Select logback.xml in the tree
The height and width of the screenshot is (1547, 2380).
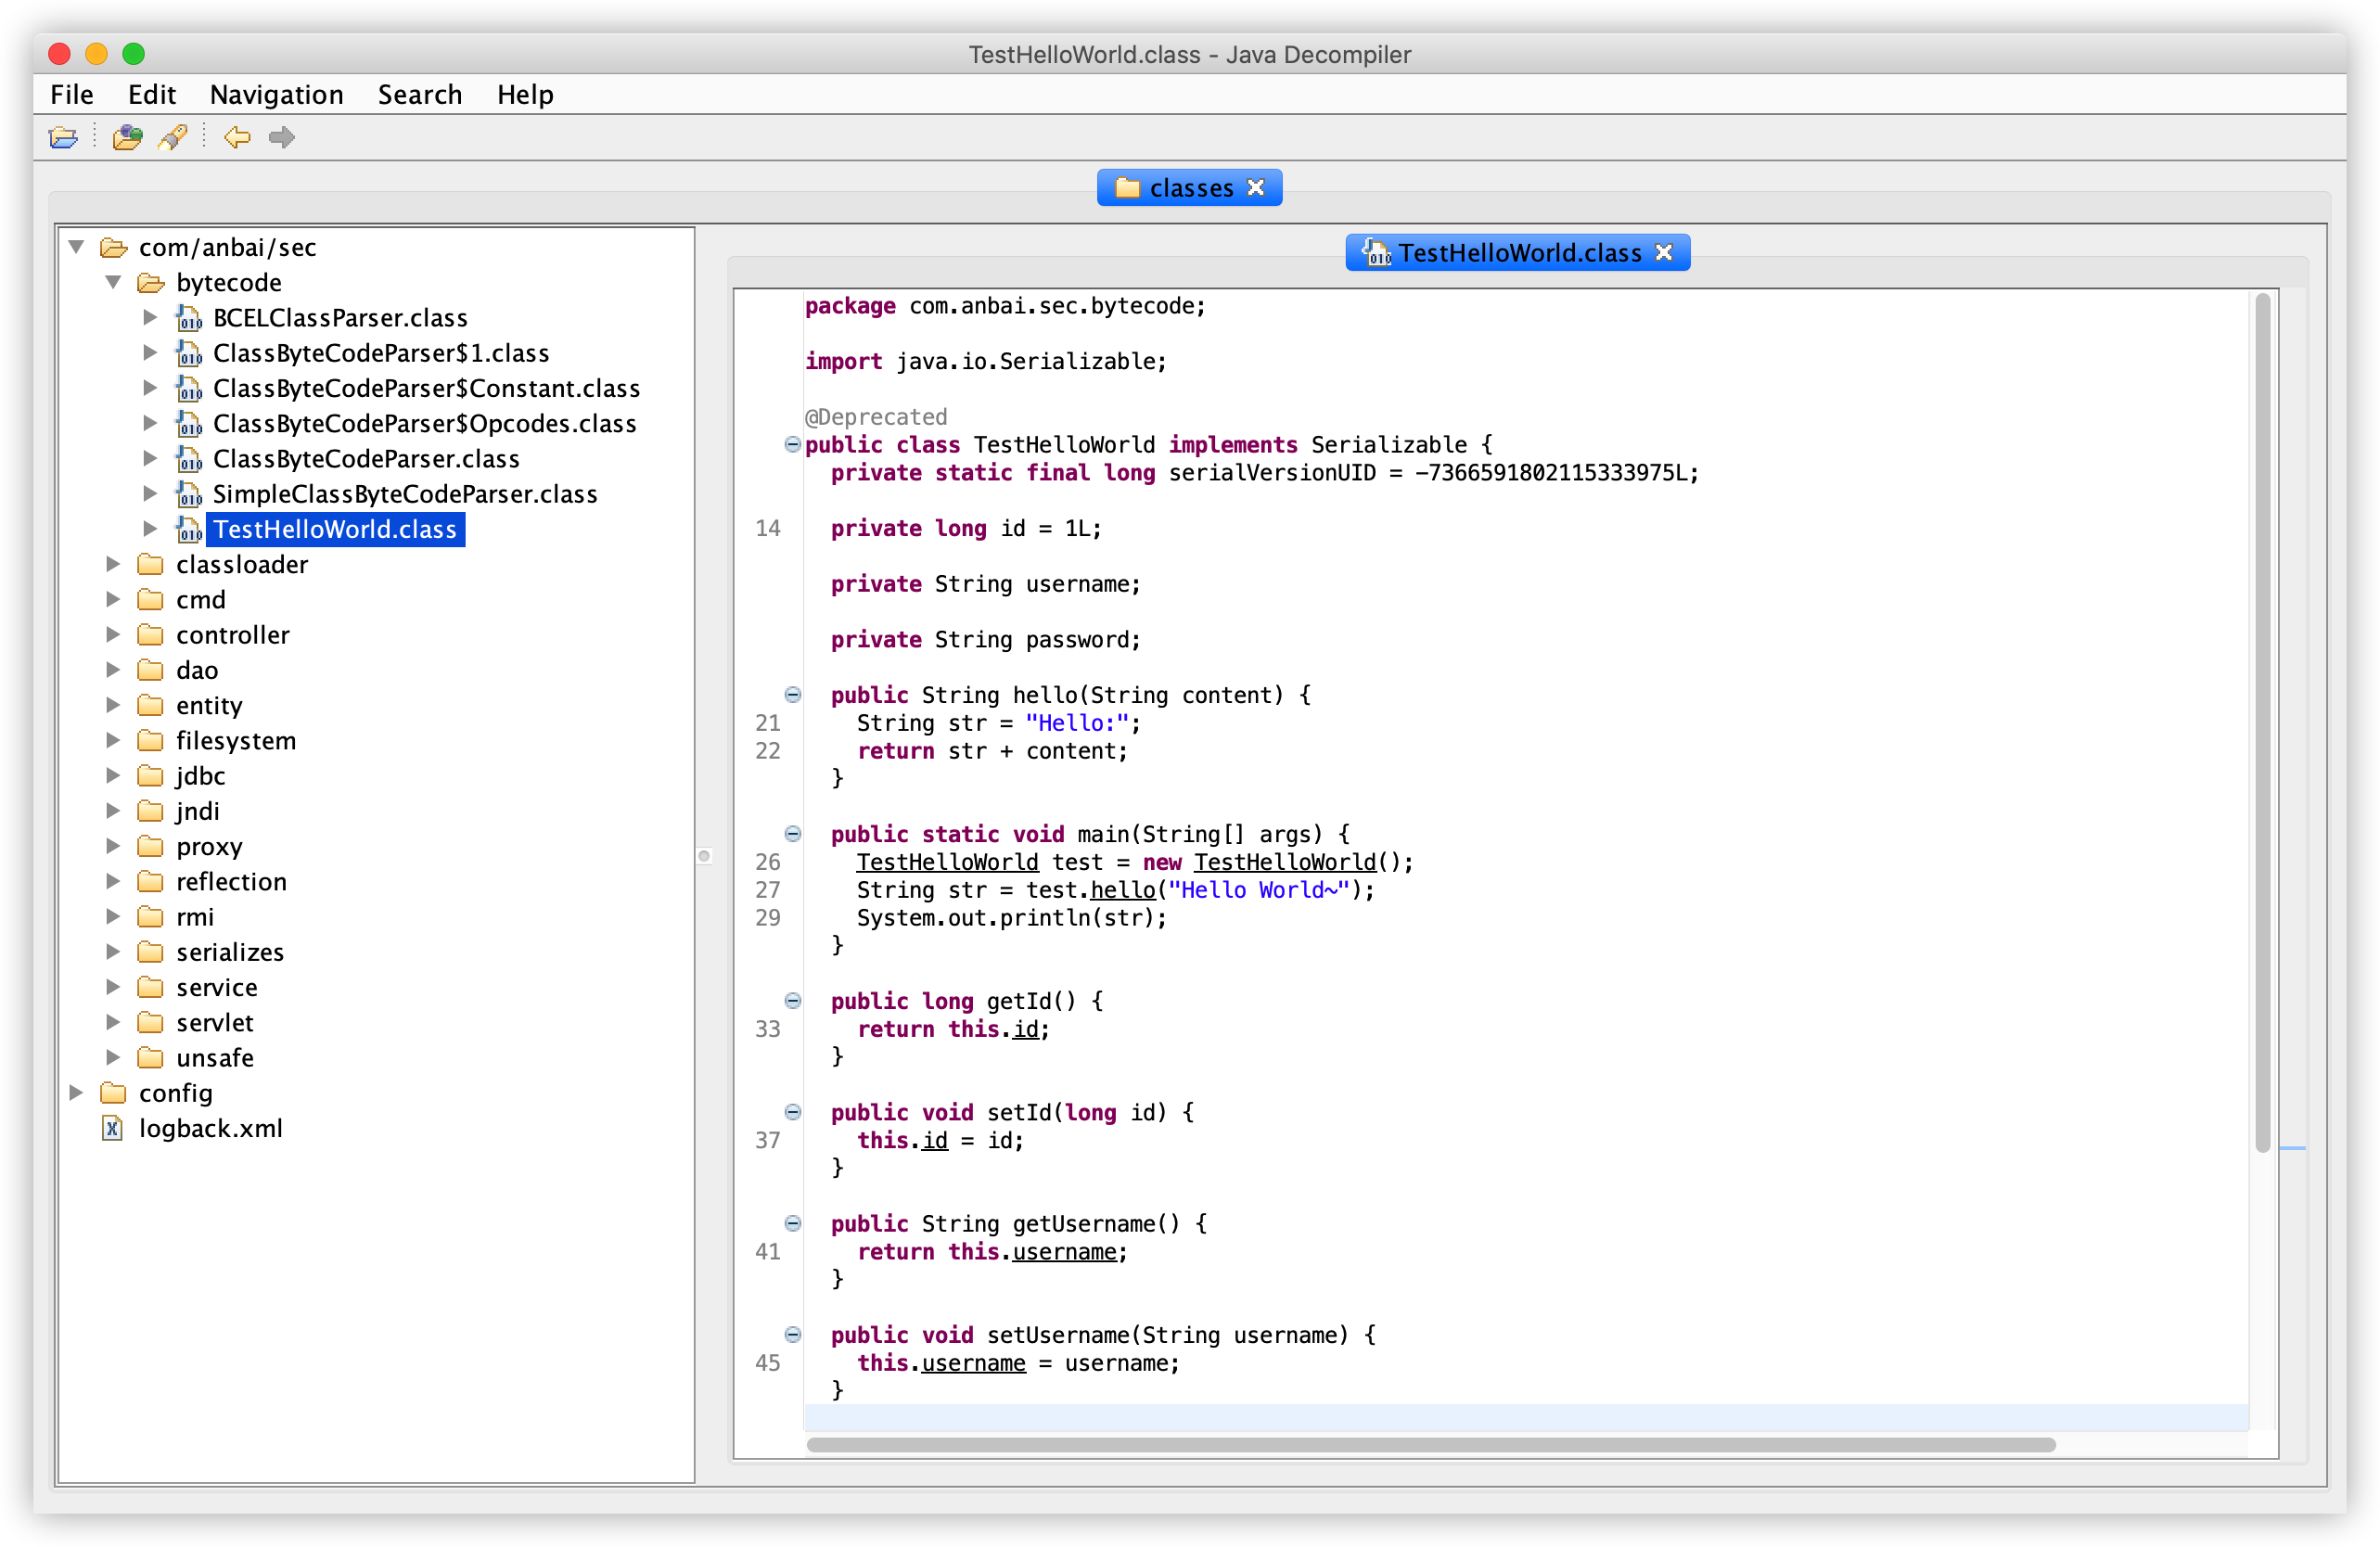click(210, 1128)
